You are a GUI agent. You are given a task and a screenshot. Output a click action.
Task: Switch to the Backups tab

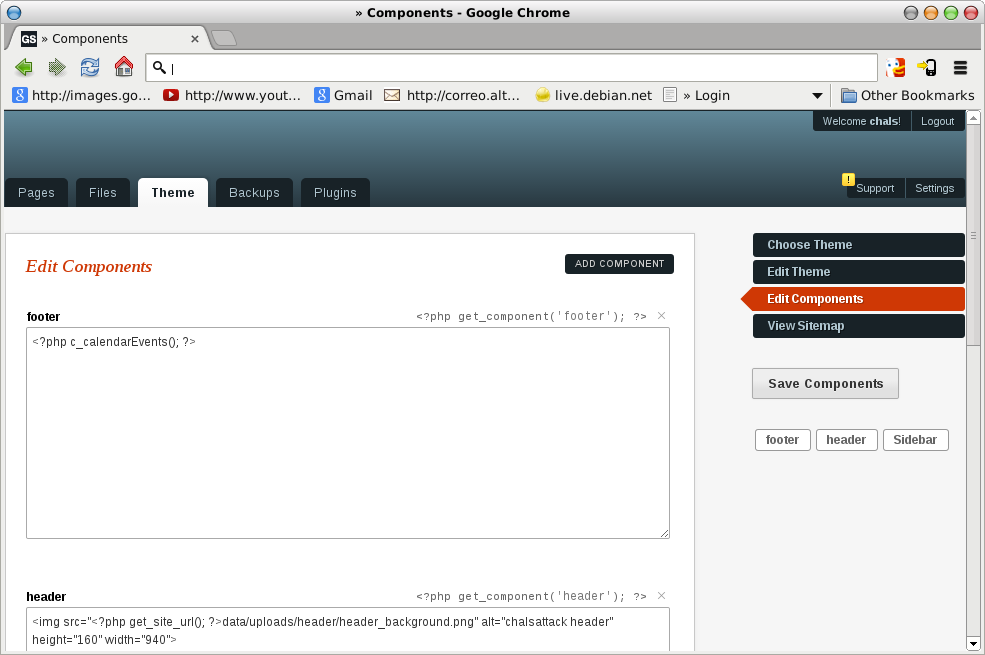pos(254,193)
